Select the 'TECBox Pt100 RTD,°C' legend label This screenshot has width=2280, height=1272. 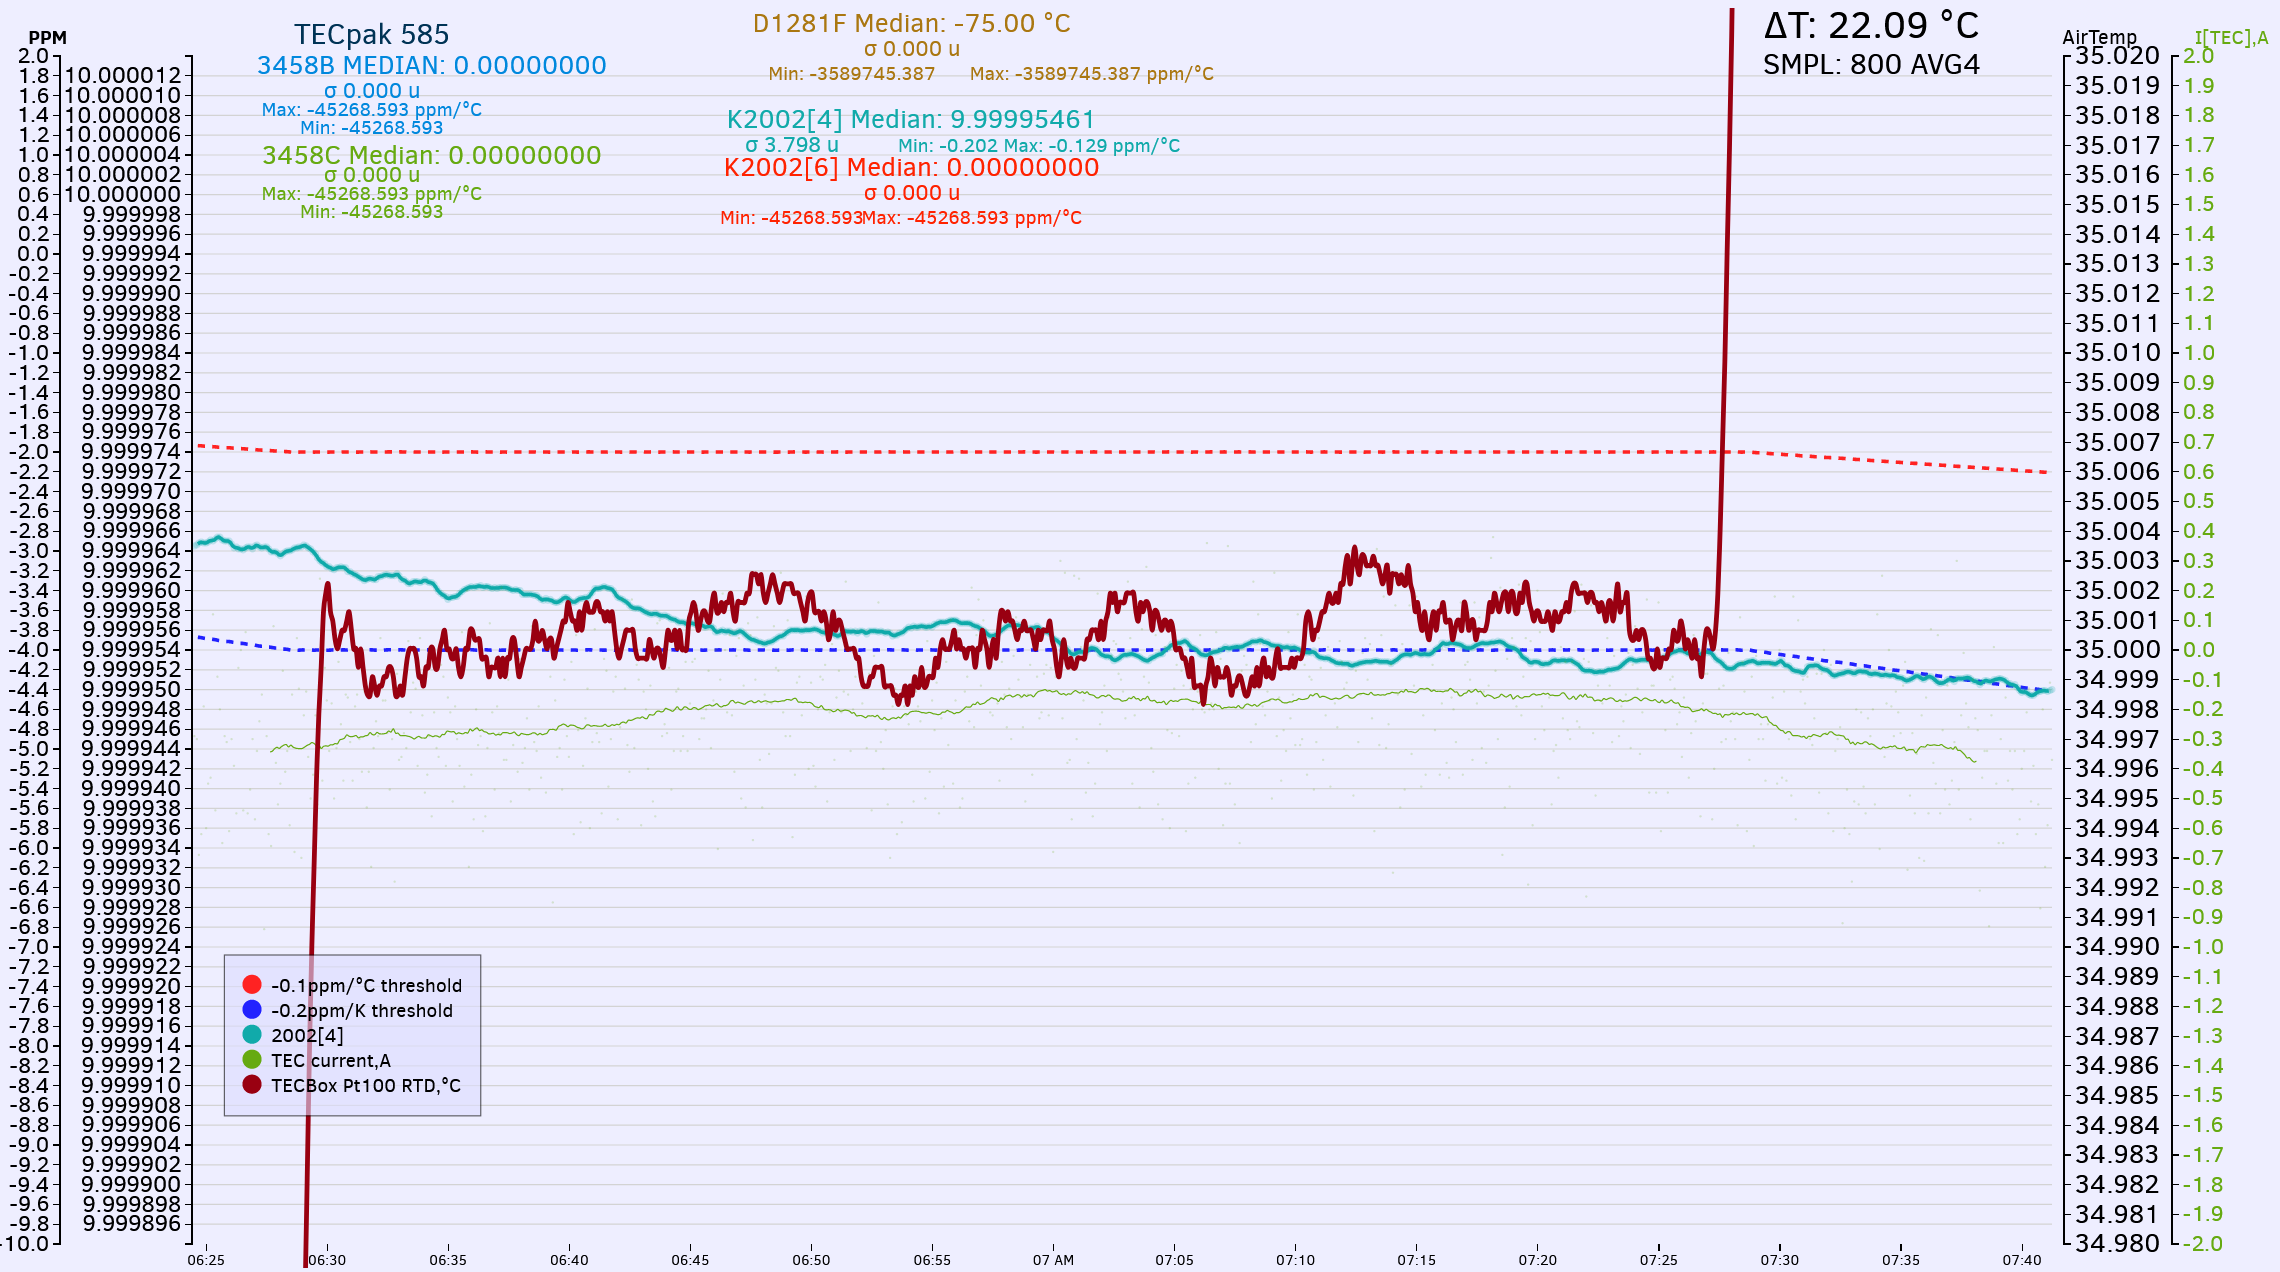click(366, 1086)
